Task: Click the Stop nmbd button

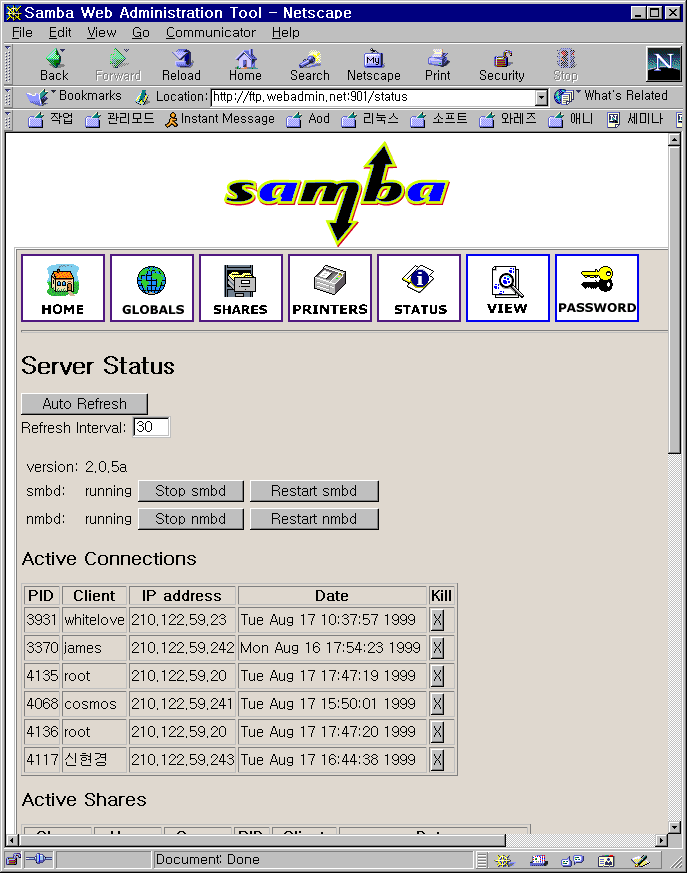Action: point(191,519)
